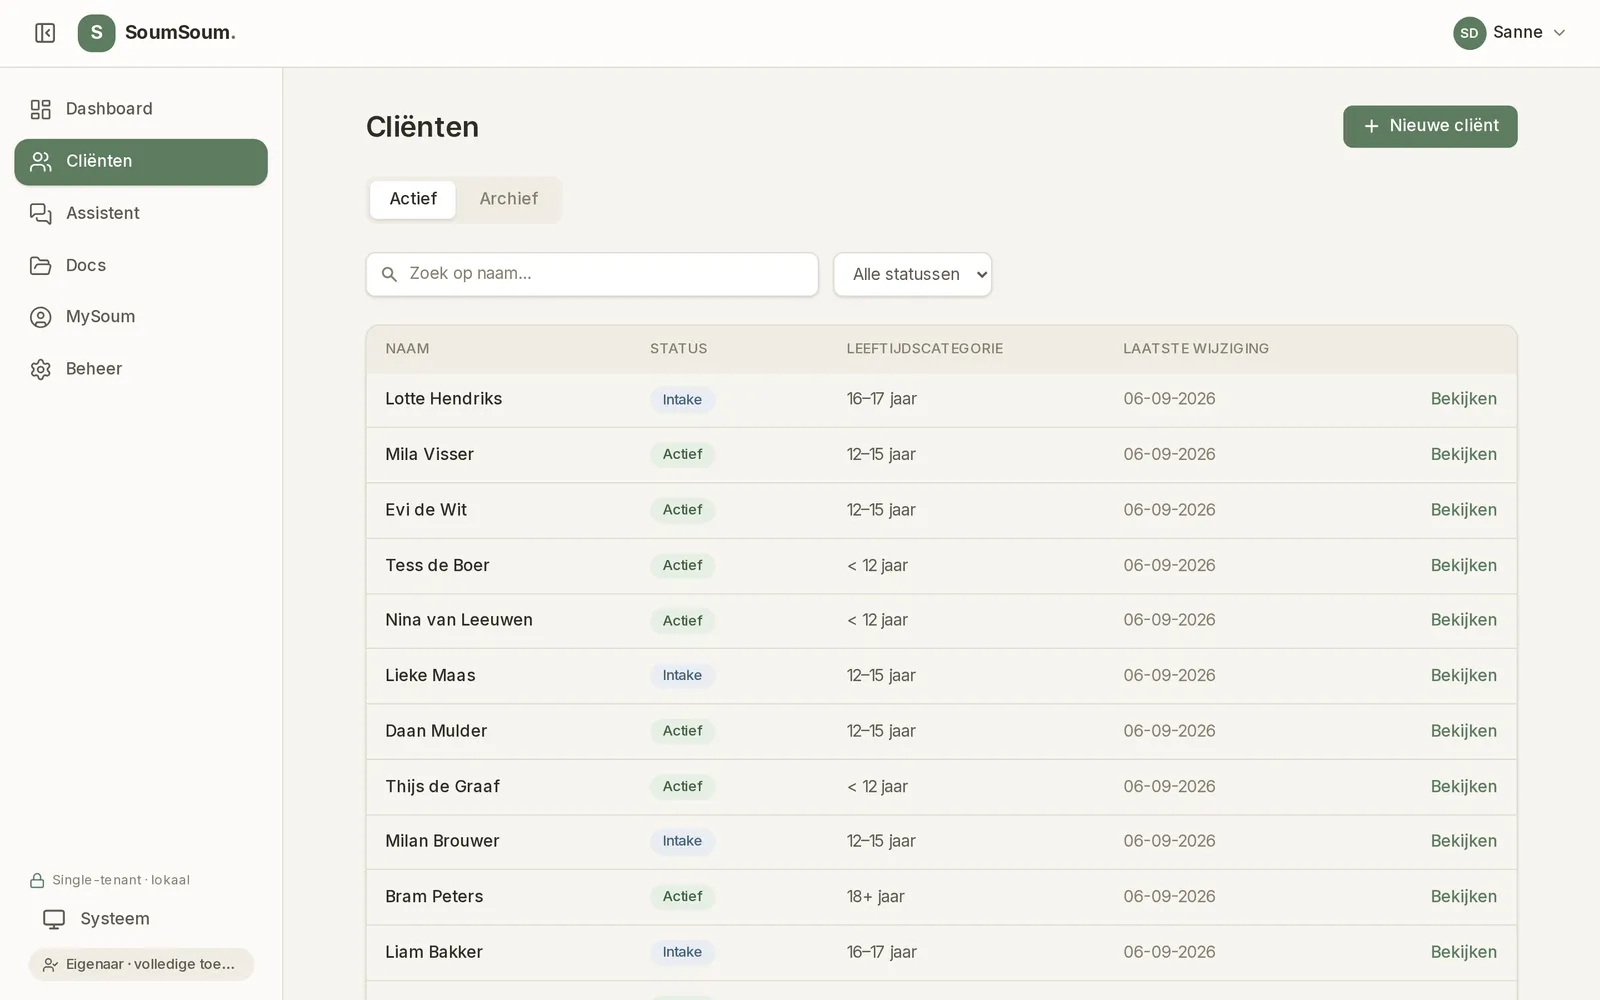Click the plus icon on Nieuwe cliënt
The height and width of the screenshot is (1000, 1600).
1371,126
